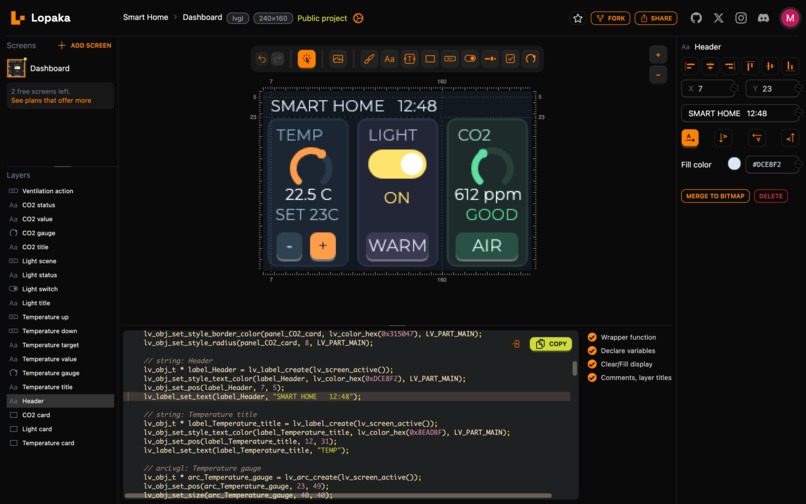The width and height of the screenshot is (806, 504).
Task: Align Header to the bottom edge
Action: pyautogui.click(x=790, y=66)
